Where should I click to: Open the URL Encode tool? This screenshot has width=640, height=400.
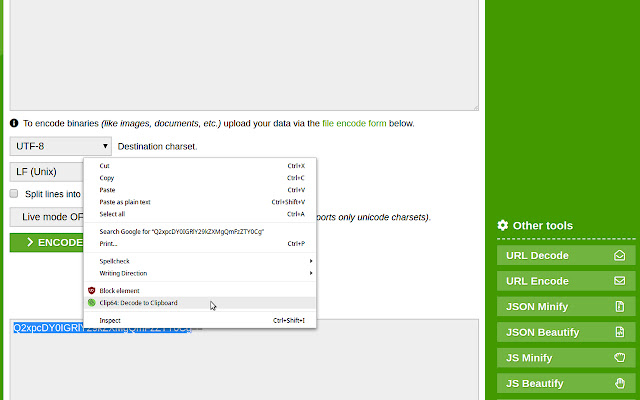(x=566, y=281)
